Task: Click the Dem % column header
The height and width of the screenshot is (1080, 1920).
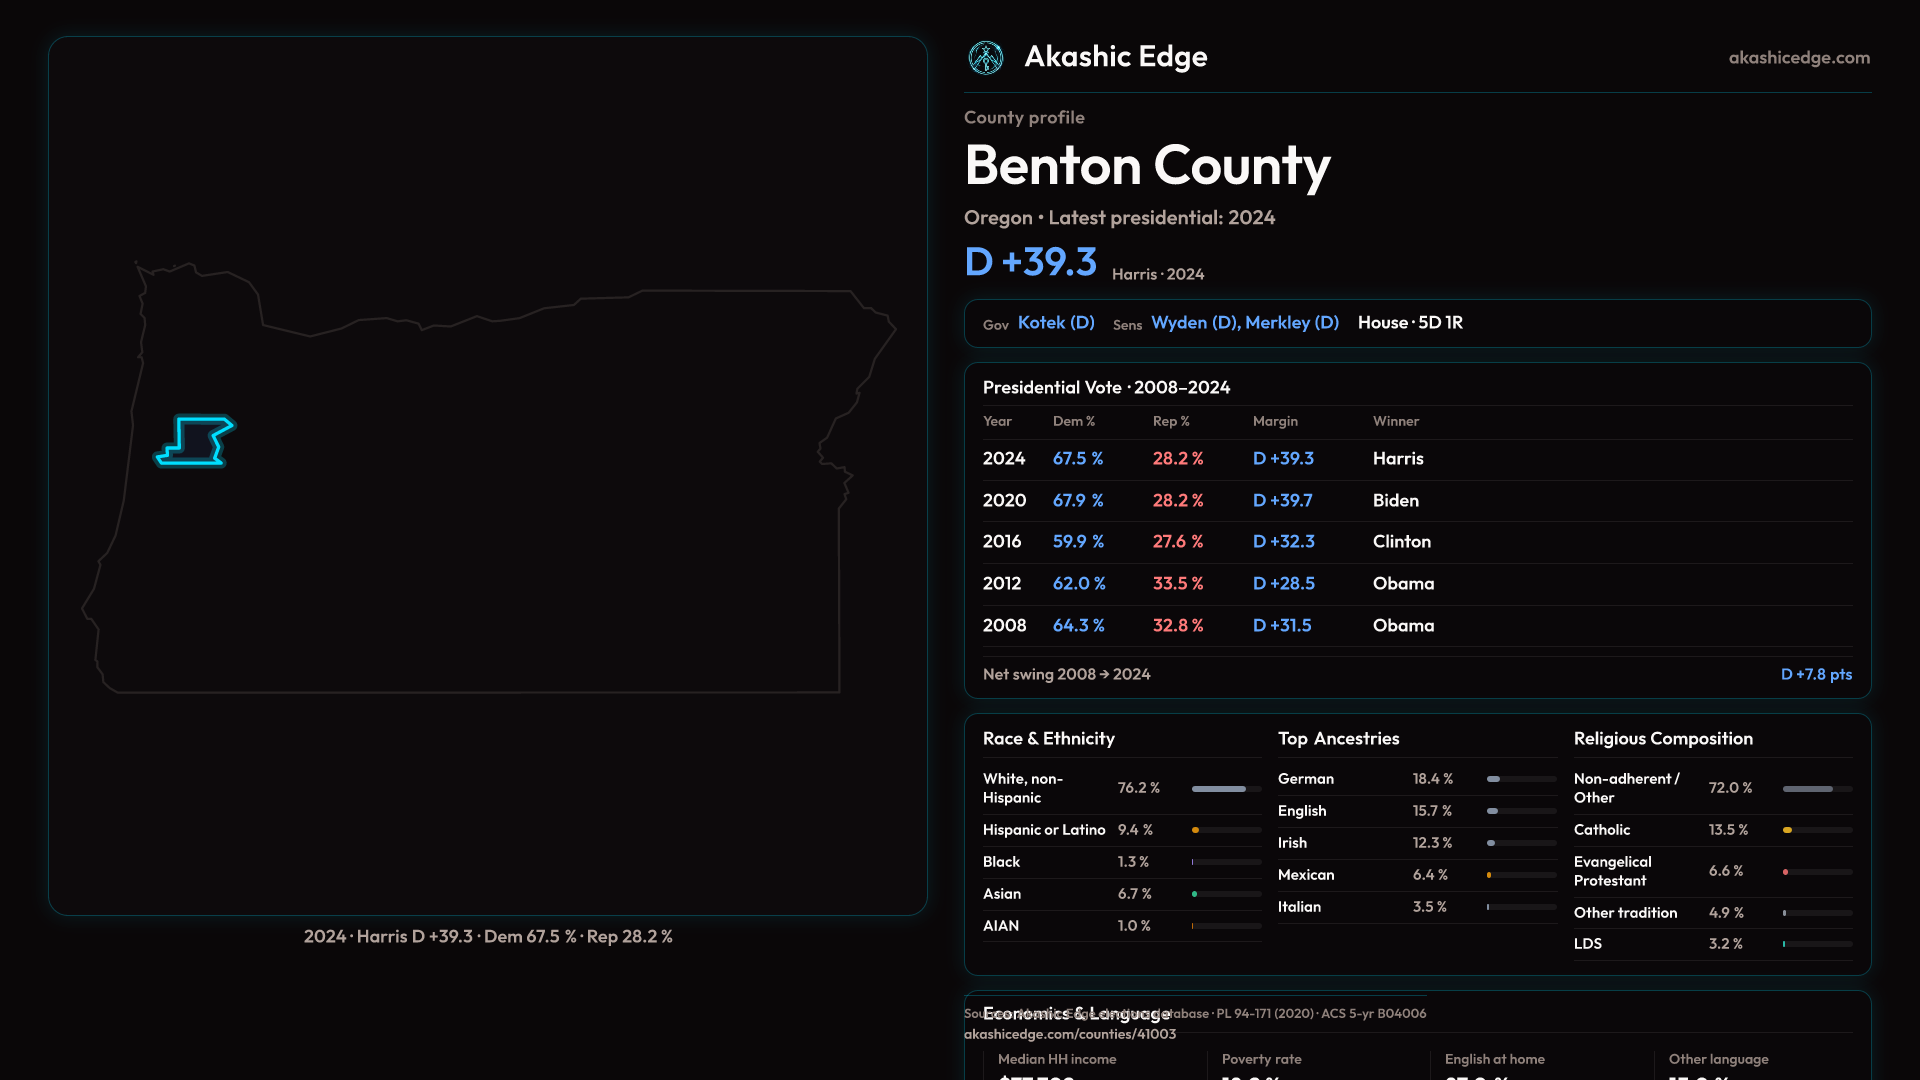Action: 1073,422
